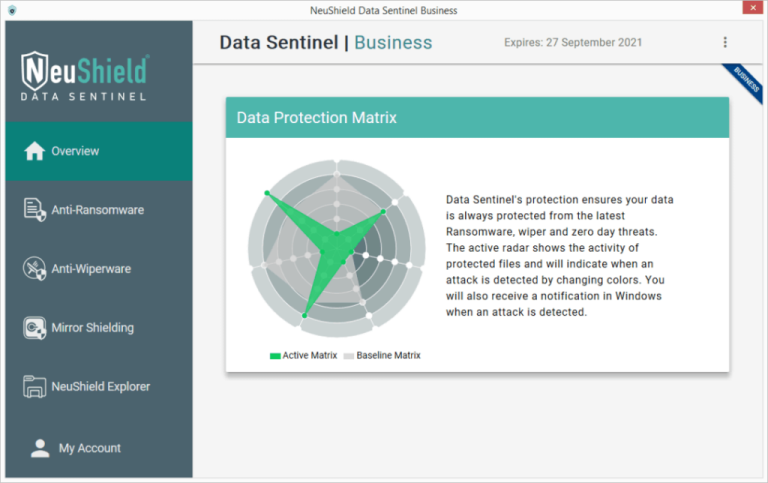Click the expiry date text
The height and width of the screenshot is (483, 768).
[573, 43]
